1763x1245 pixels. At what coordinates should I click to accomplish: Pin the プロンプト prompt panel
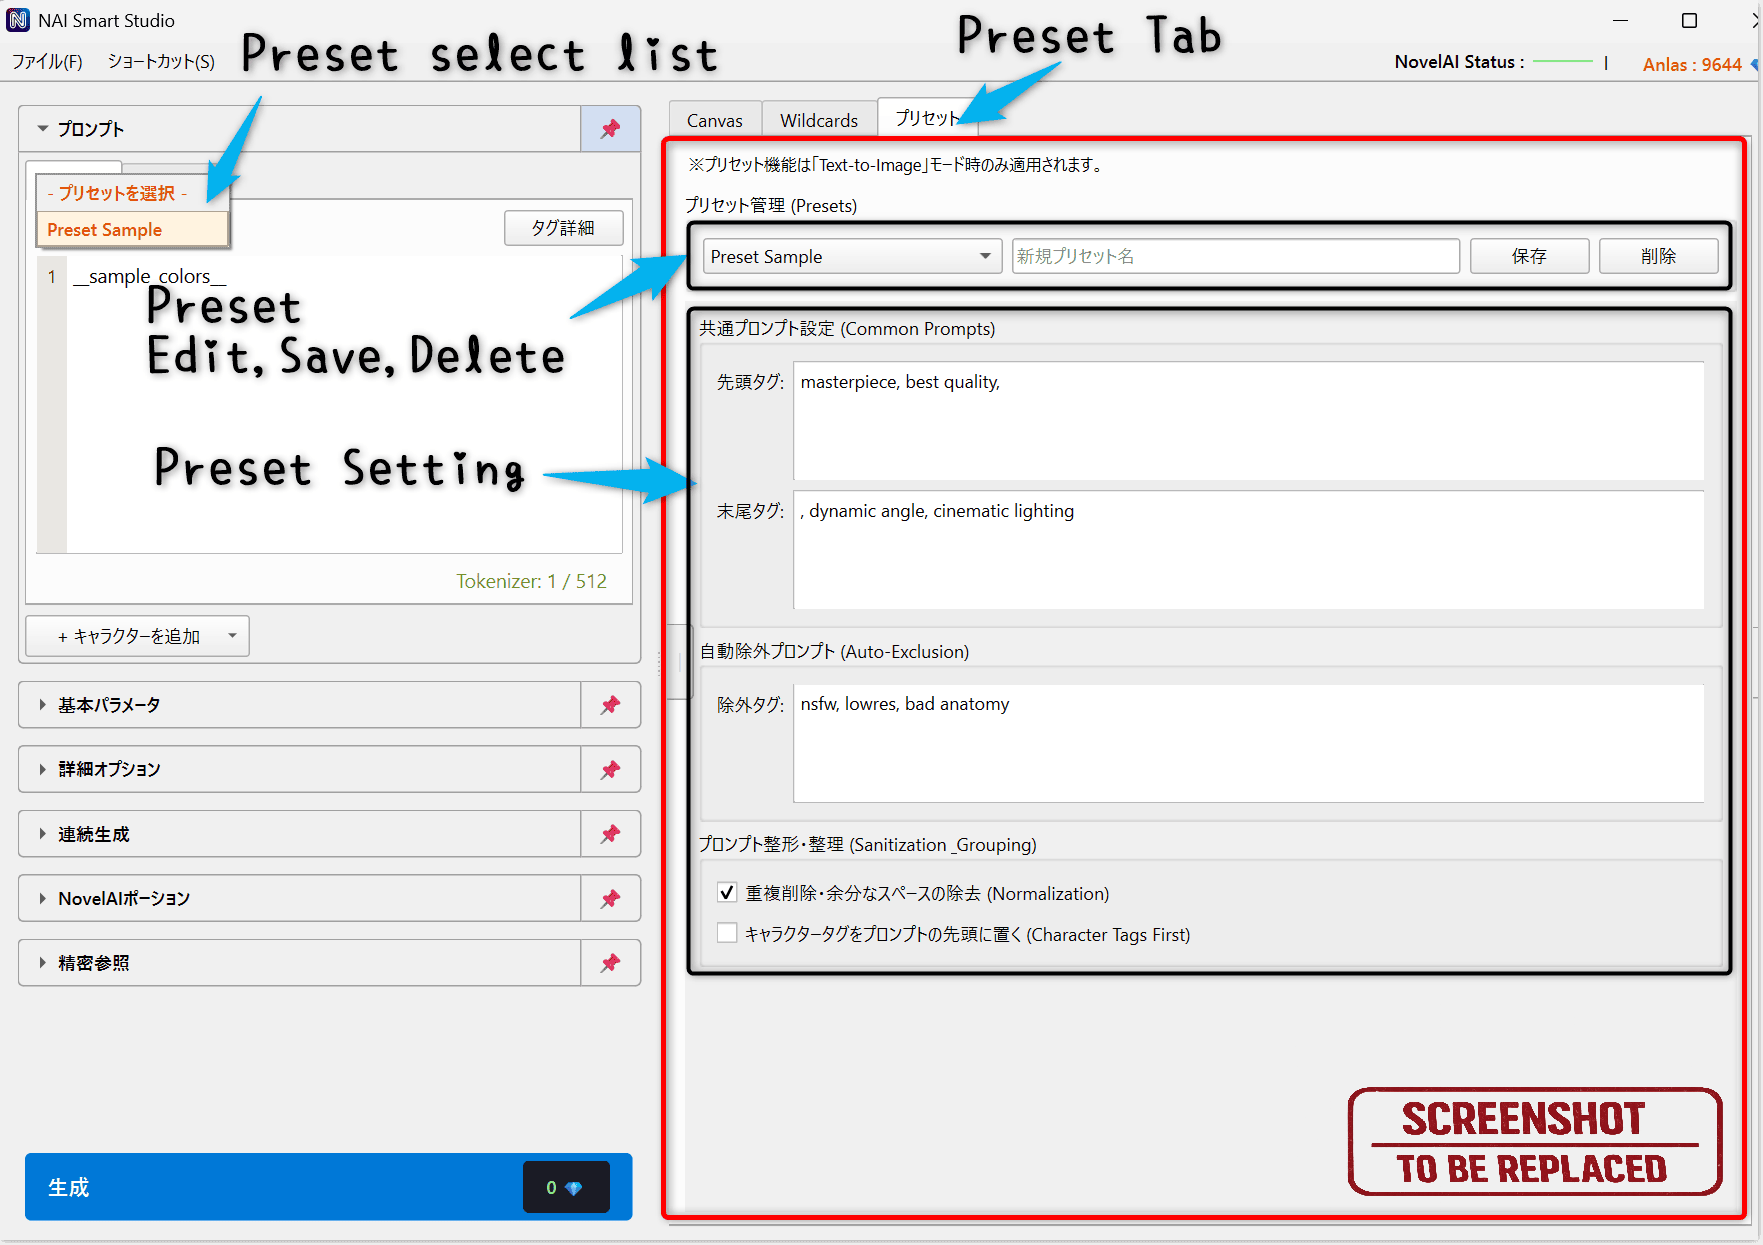tap(610, 128)
